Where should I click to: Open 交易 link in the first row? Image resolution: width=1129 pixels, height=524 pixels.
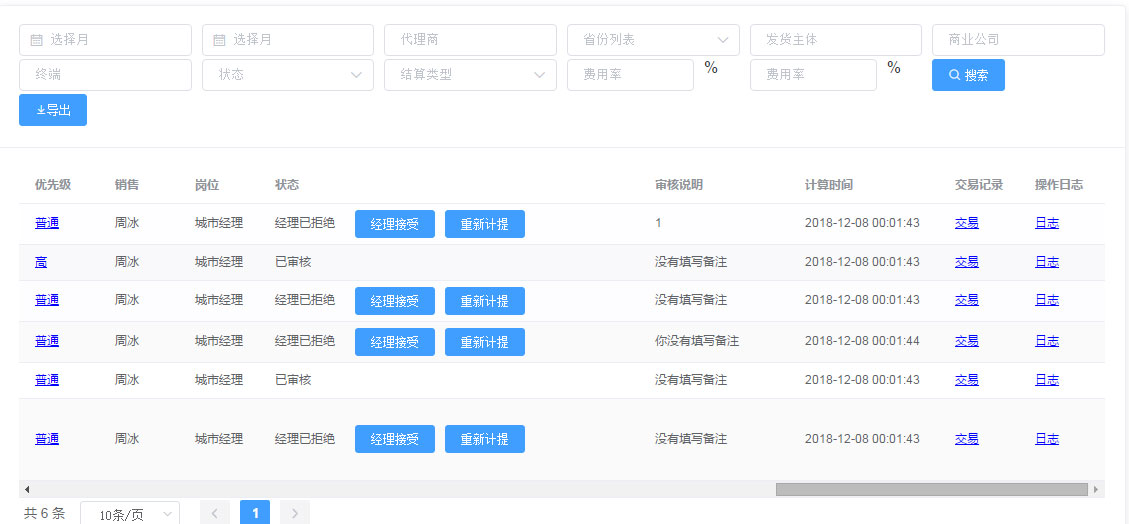(966, 223)
